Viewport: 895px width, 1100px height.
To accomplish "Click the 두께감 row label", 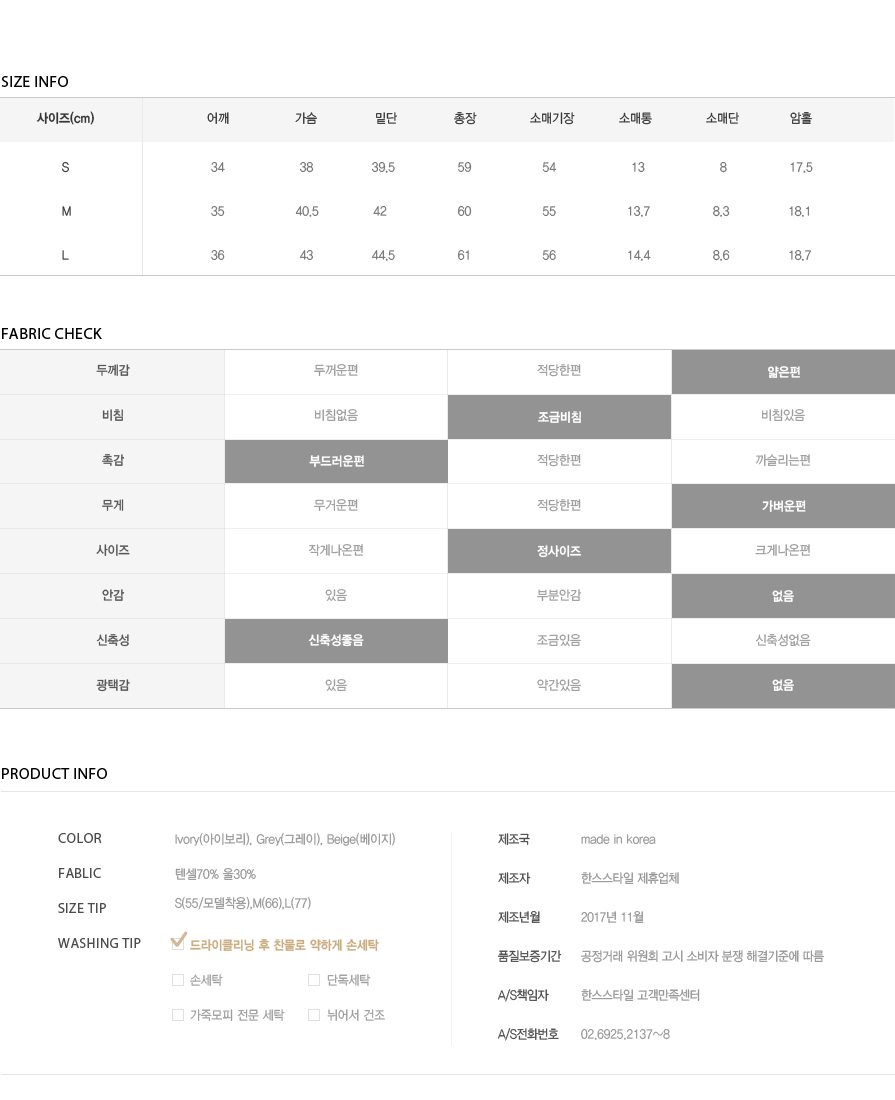I will pyautogui.click(x=112, y=370).
